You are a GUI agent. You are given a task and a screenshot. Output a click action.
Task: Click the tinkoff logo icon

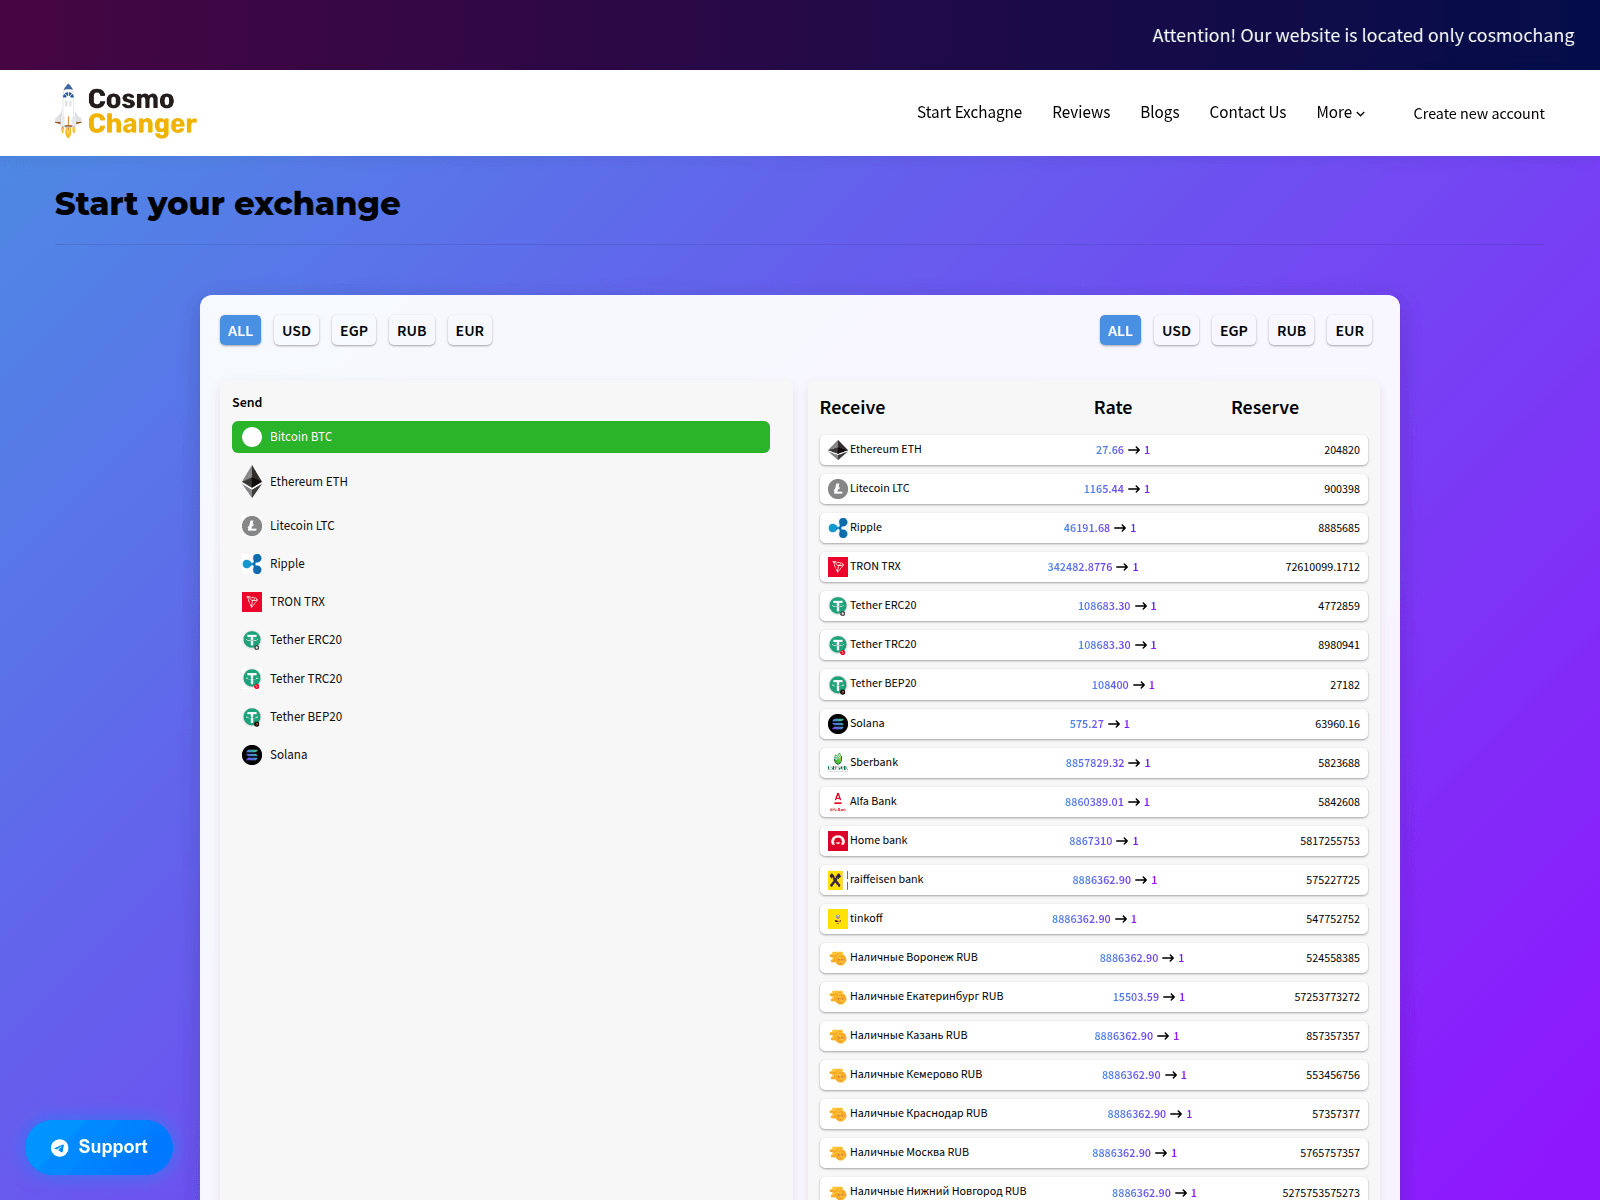838,919
